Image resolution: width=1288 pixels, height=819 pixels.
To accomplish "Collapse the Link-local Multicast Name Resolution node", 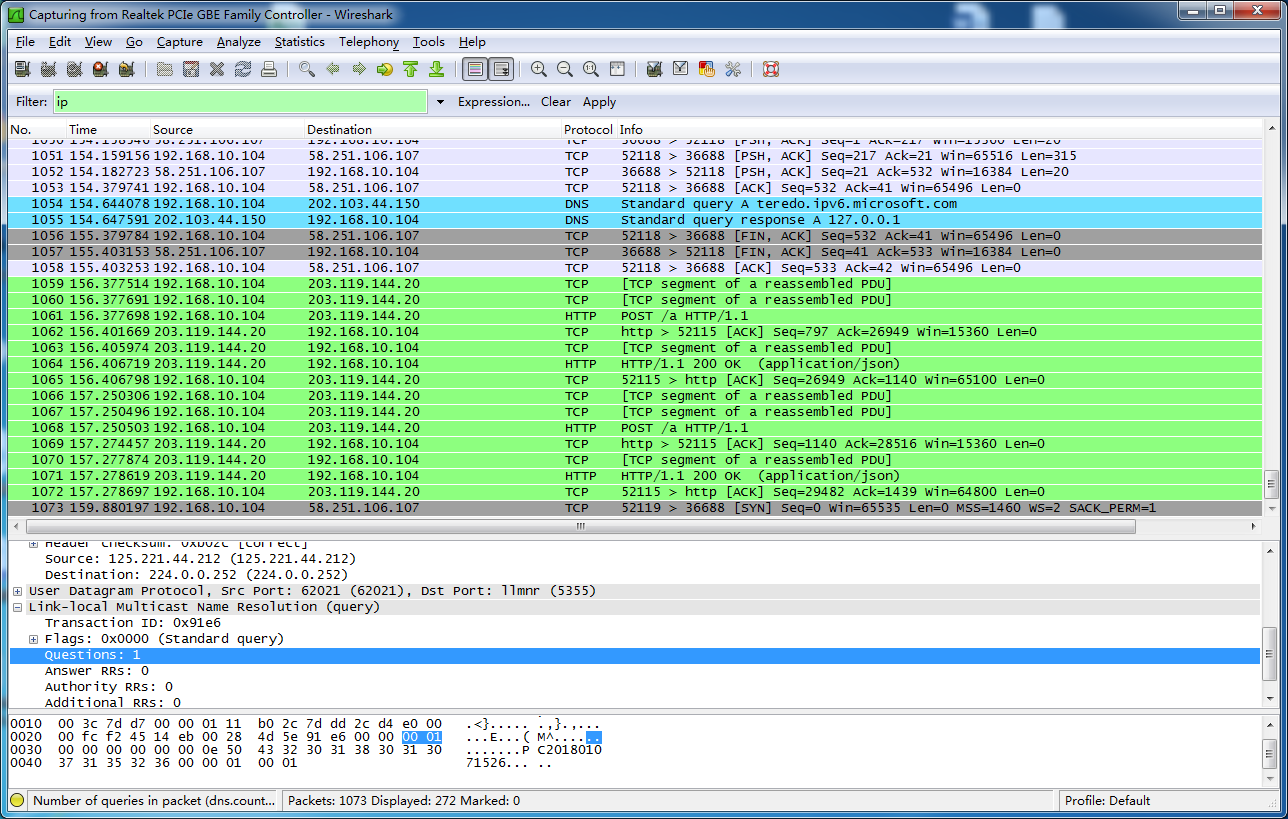I will click(17, 606).
